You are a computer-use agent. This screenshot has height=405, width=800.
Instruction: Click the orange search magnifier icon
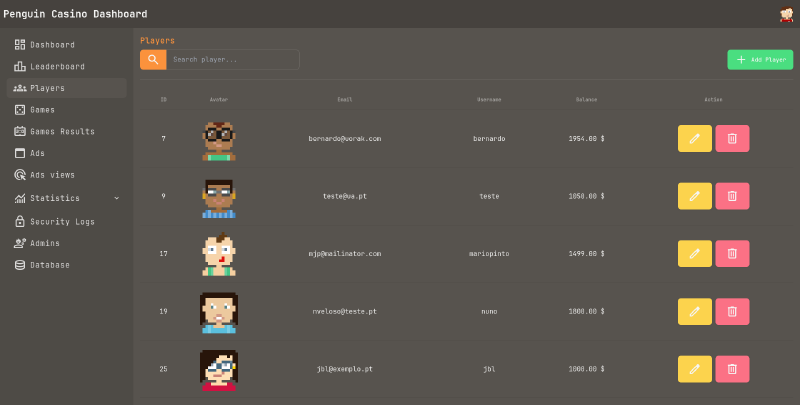click(153, 60)
